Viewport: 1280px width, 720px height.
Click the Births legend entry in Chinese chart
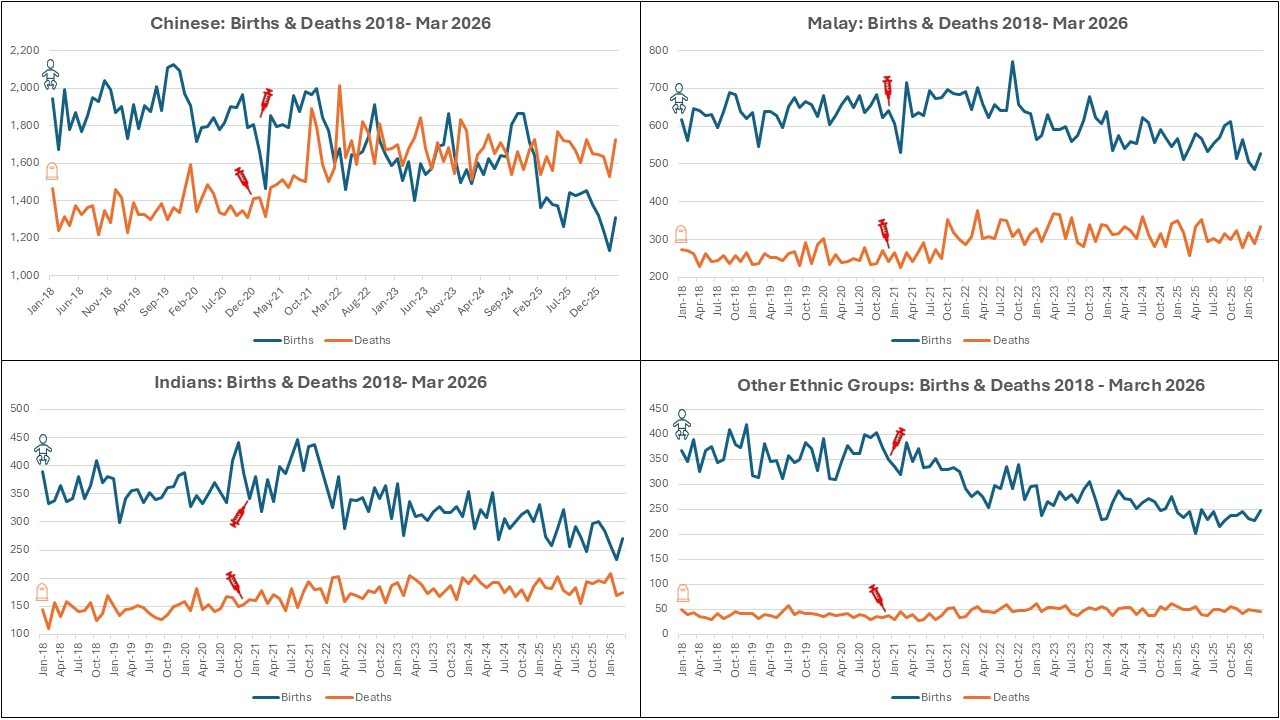[x=284, y=340]
